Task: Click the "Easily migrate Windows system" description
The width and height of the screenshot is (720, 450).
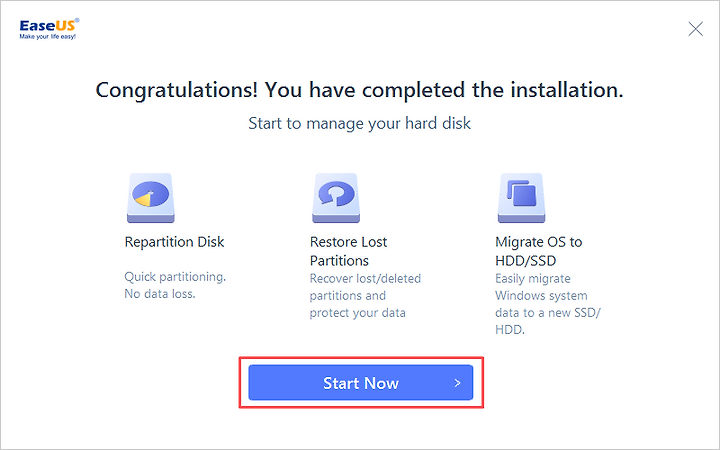Action: [x=541, y=287]
